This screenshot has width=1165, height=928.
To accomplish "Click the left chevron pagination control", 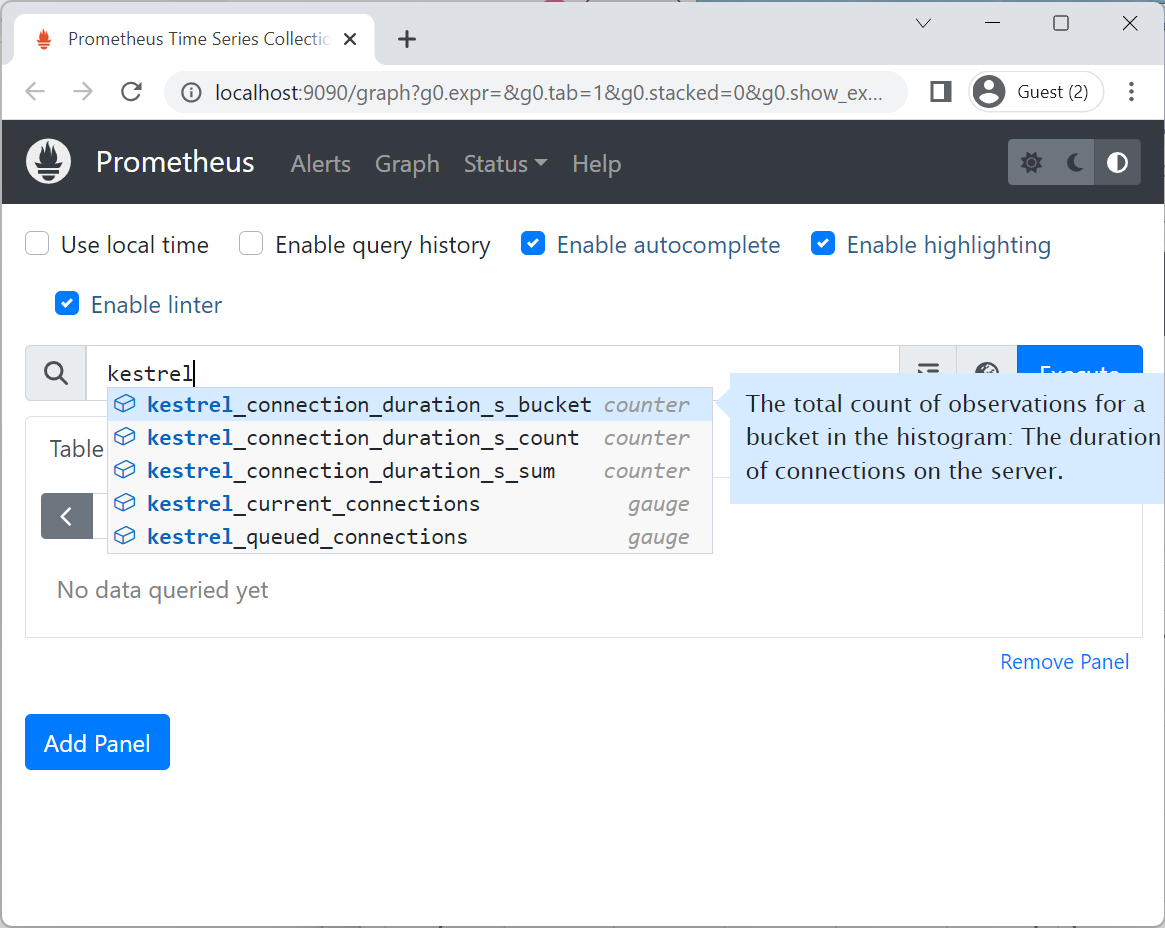I will 67,516.
